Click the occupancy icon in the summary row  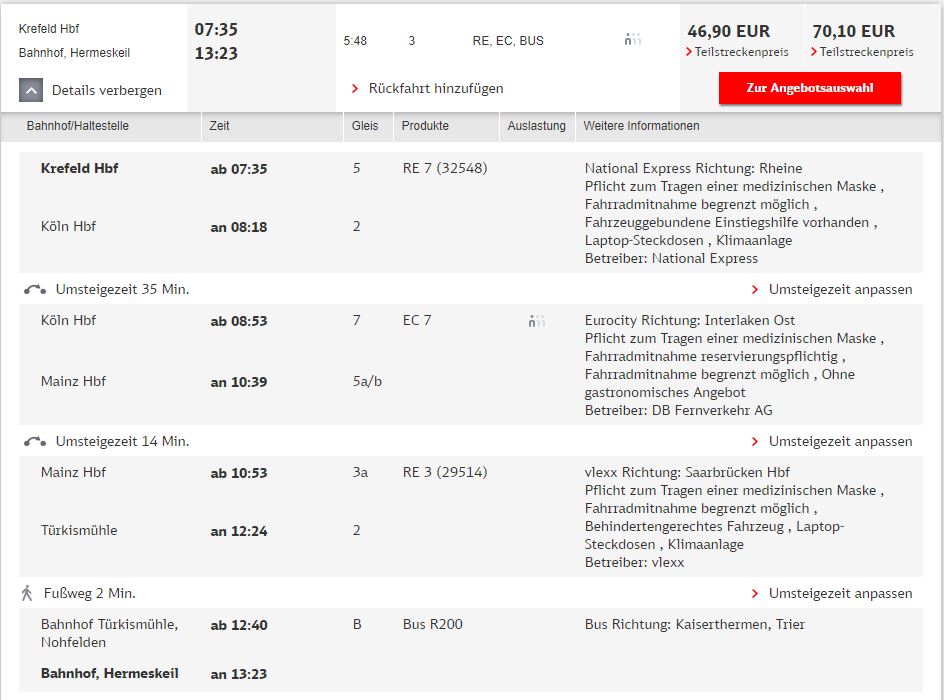pyautogui.click(x=633, y=40)
